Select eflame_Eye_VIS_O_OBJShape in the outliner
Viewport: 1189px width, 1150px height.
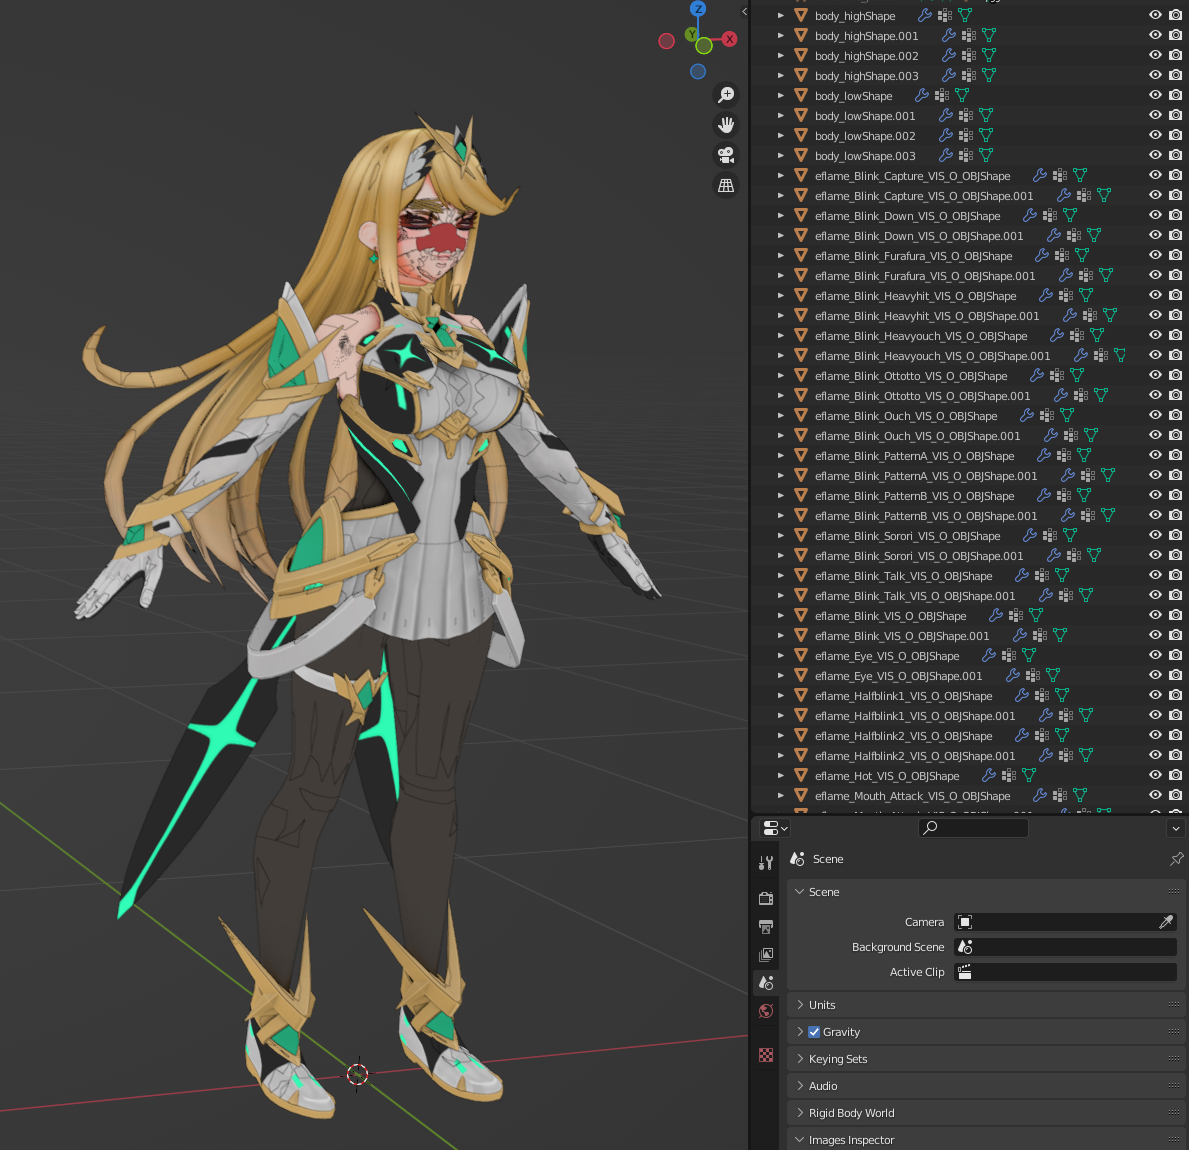point(886,656)
